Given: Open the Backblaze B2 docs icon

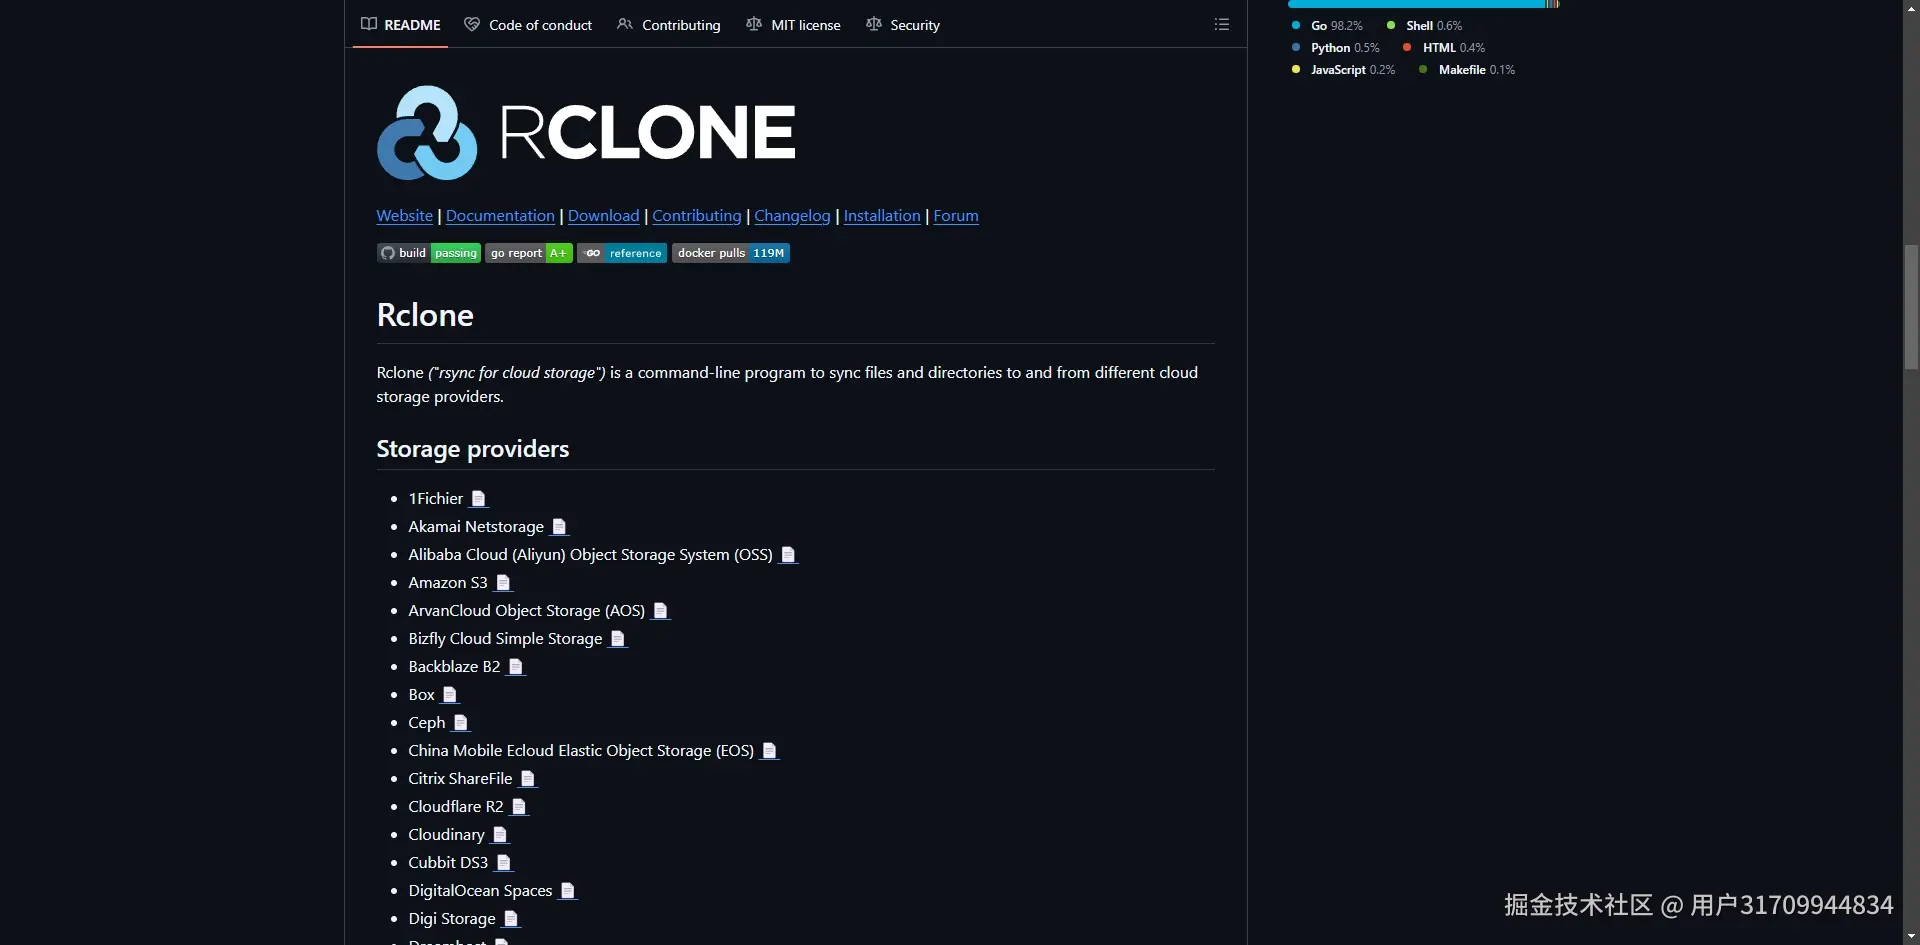Looking at the screenshot, I should pyautogui.click(x=516, y=667).
